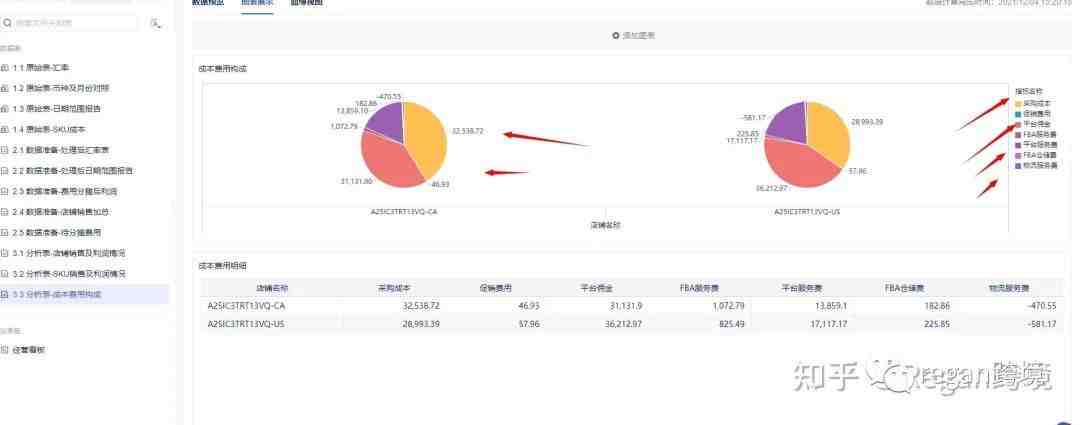The width and height of the screenshot is (1080, 425).
Task: Click the 物流服务费 legend label
Action: pos(1040,165)
